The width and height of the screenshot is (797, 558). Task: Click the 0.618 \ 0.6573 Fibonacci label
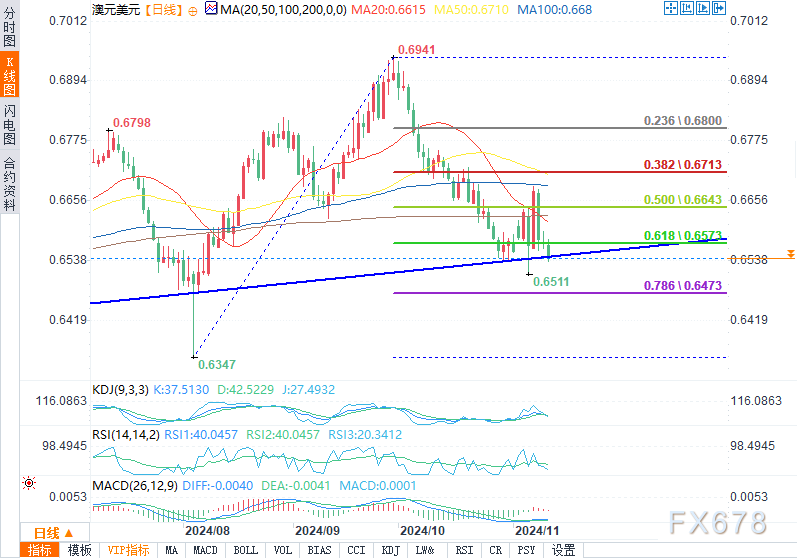pos(683,235)
